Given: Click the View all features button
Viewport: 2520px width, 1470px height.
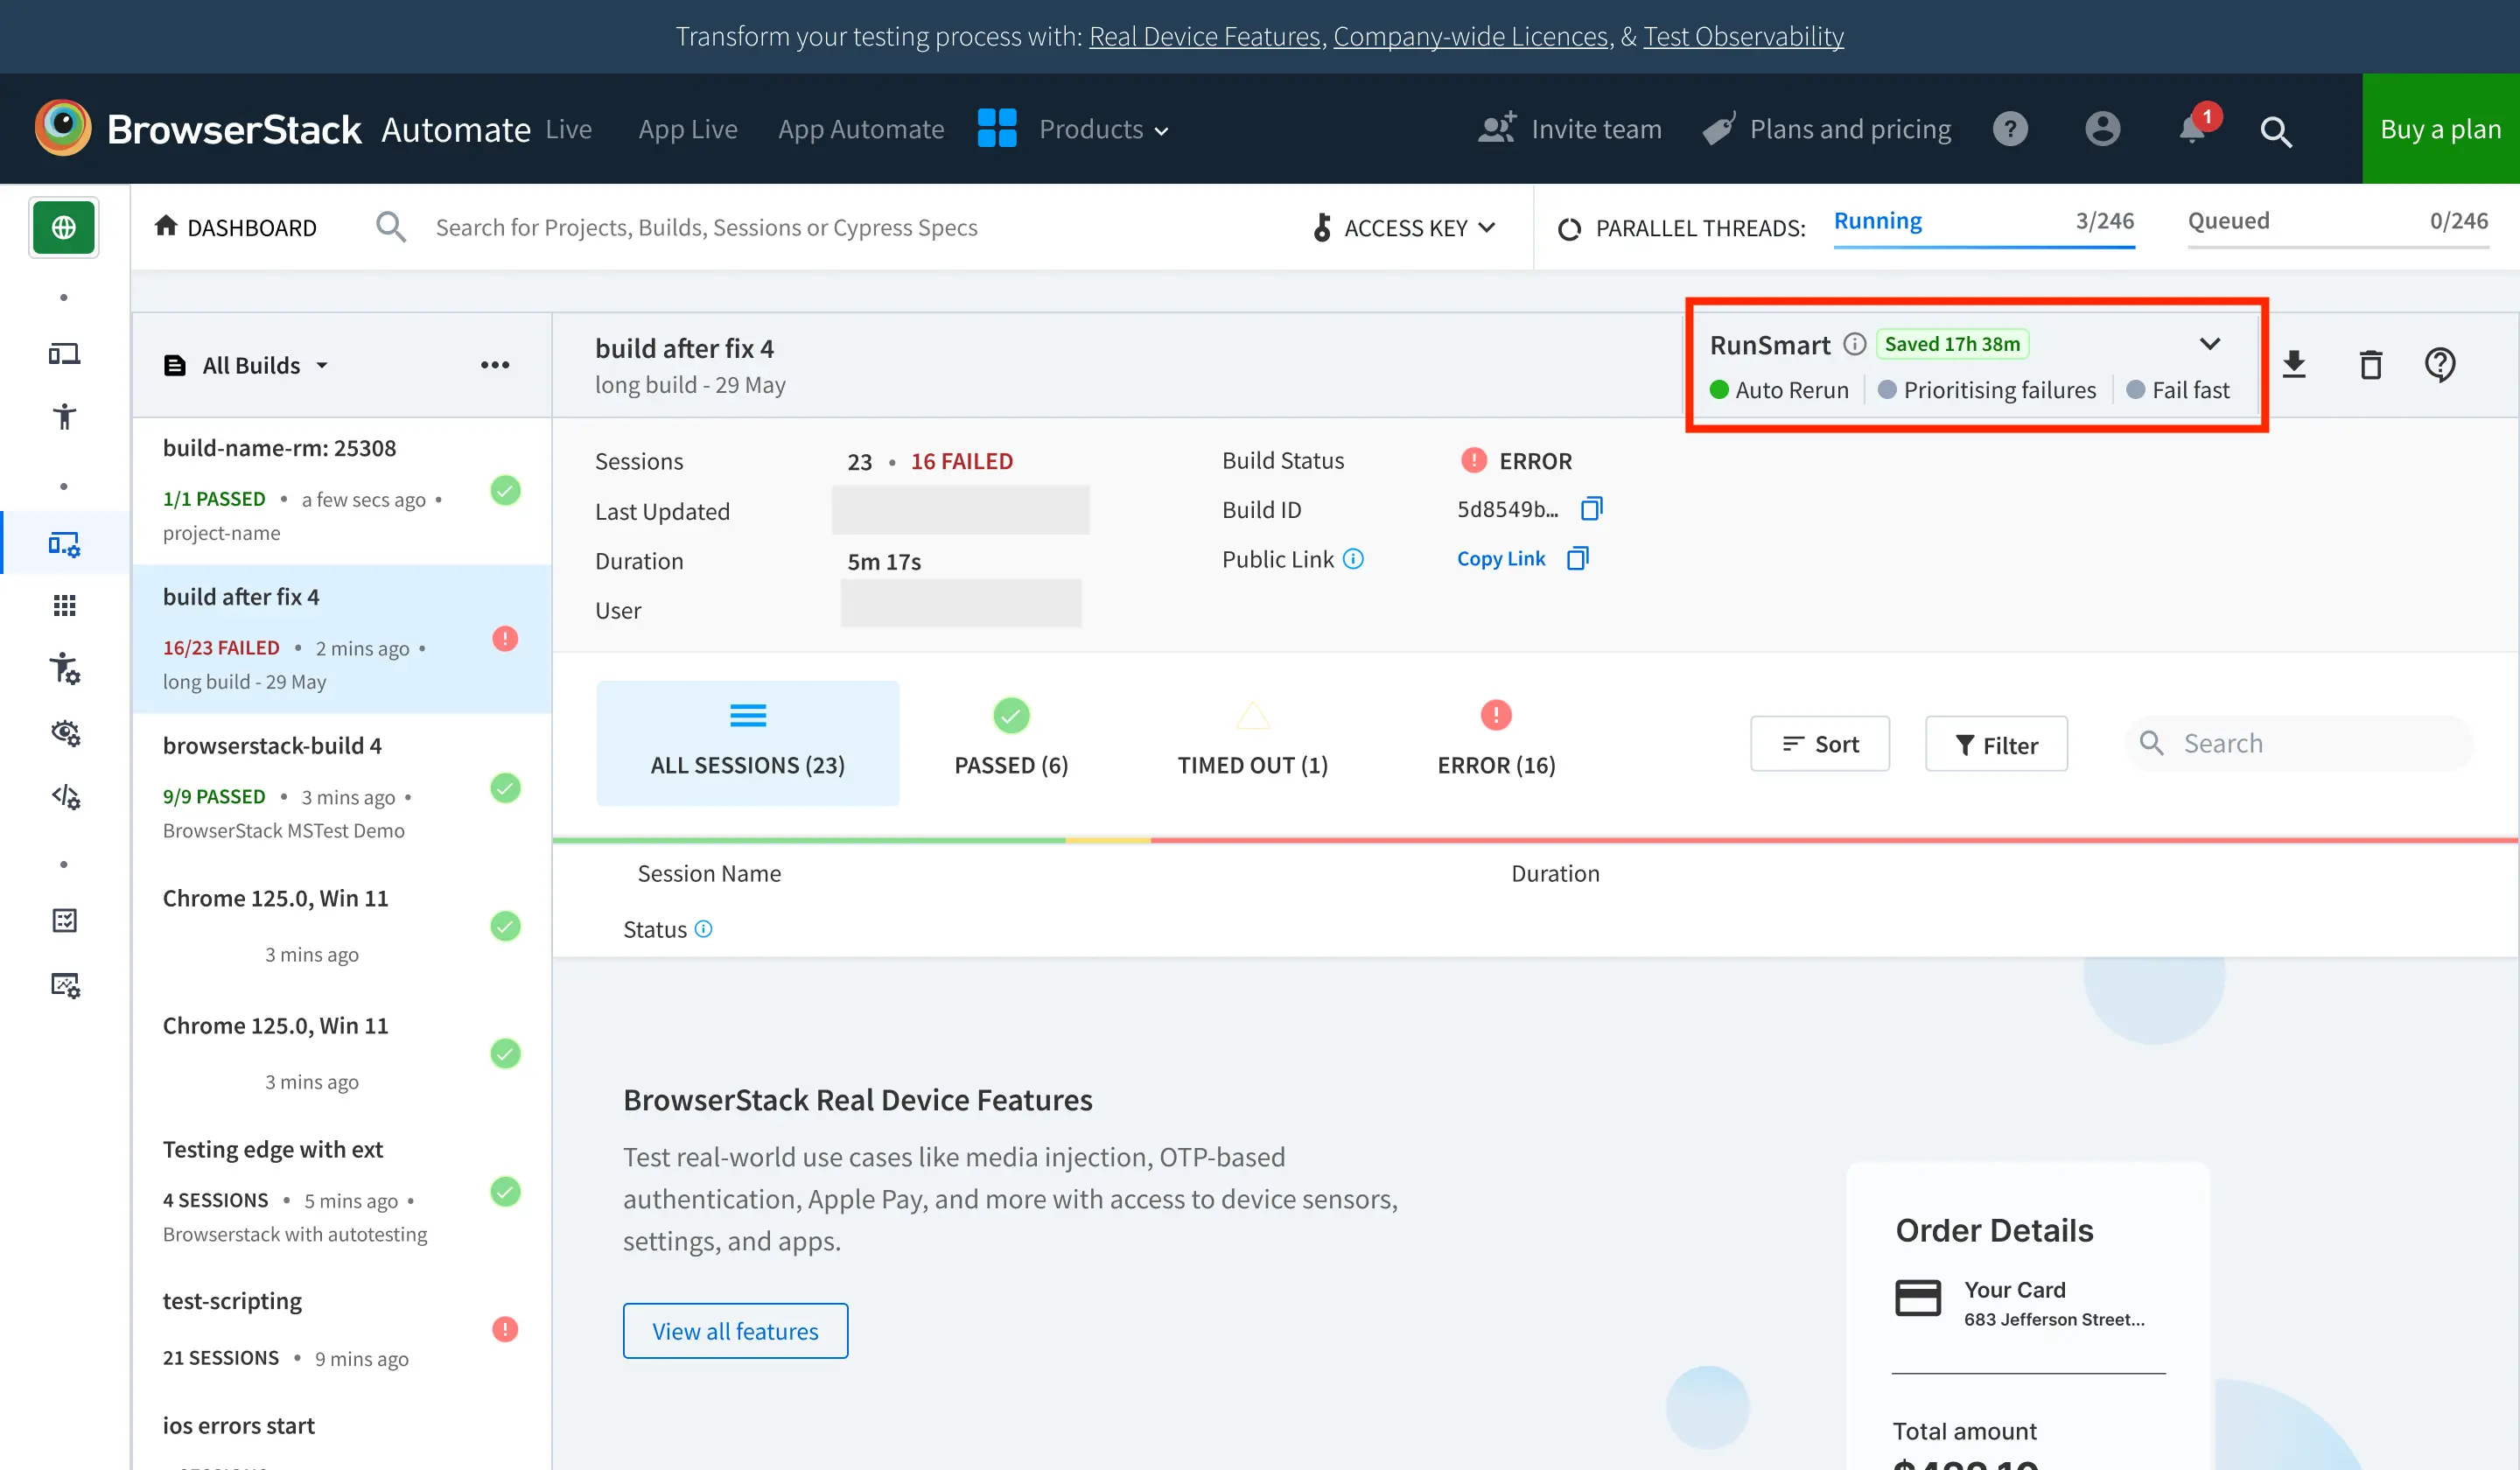Looking at the screenshot, I should pos(735,1331).
